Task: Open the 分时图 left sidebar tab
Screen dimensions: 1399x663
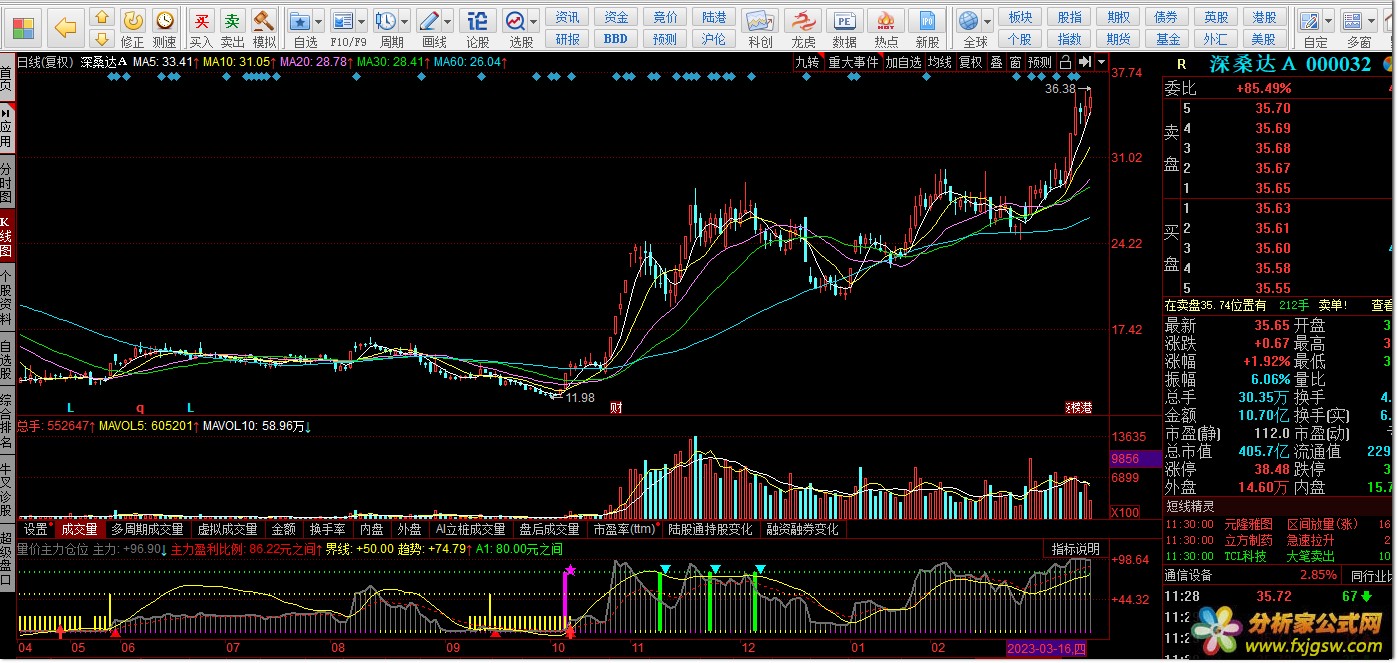Action: point(6,182)
